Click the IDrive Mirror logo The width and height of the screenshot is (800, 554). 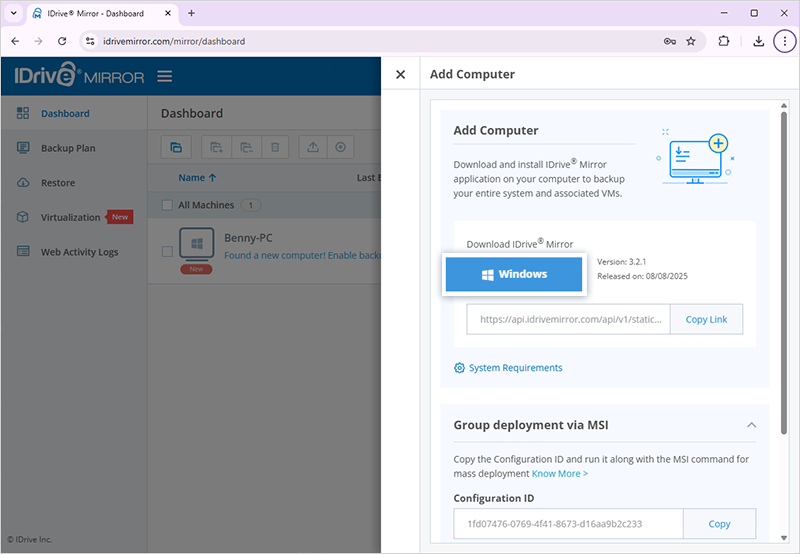point(80,75)
